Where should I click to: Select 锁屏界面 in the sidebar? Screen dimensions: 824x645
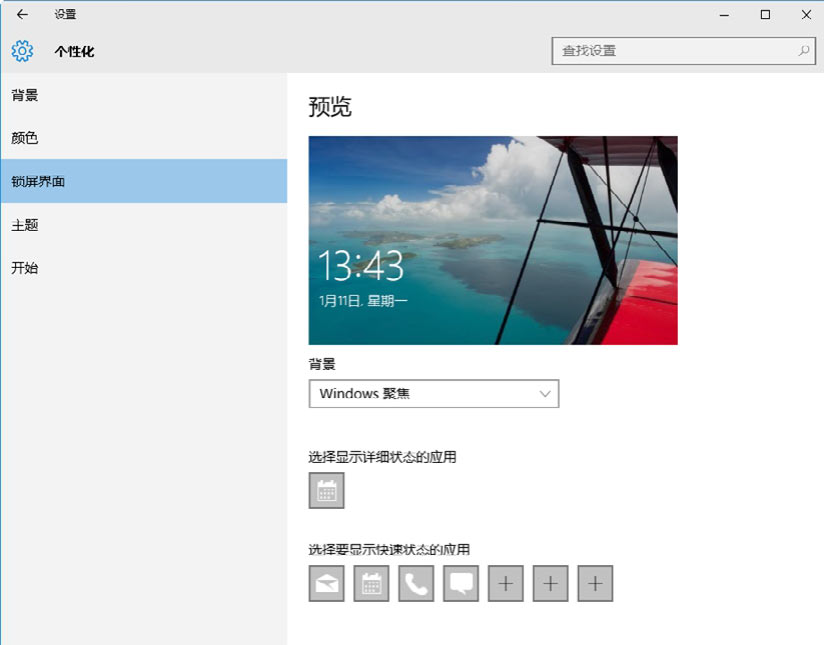pos(39,182)
